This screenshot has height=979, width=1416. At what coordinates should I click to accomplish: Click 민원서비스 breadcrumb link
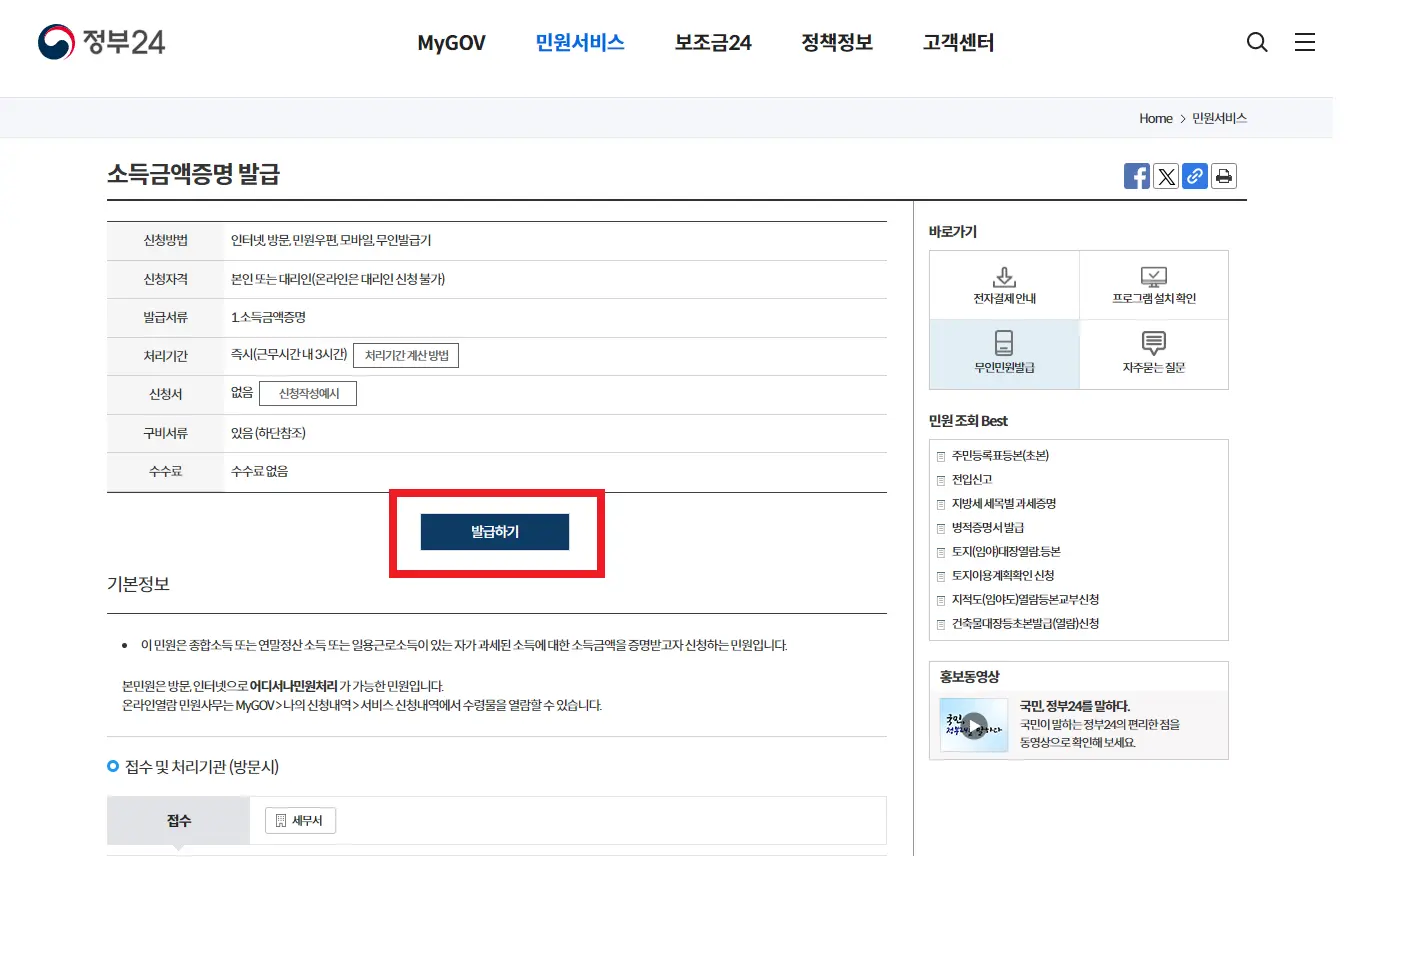click(1219, 118)
